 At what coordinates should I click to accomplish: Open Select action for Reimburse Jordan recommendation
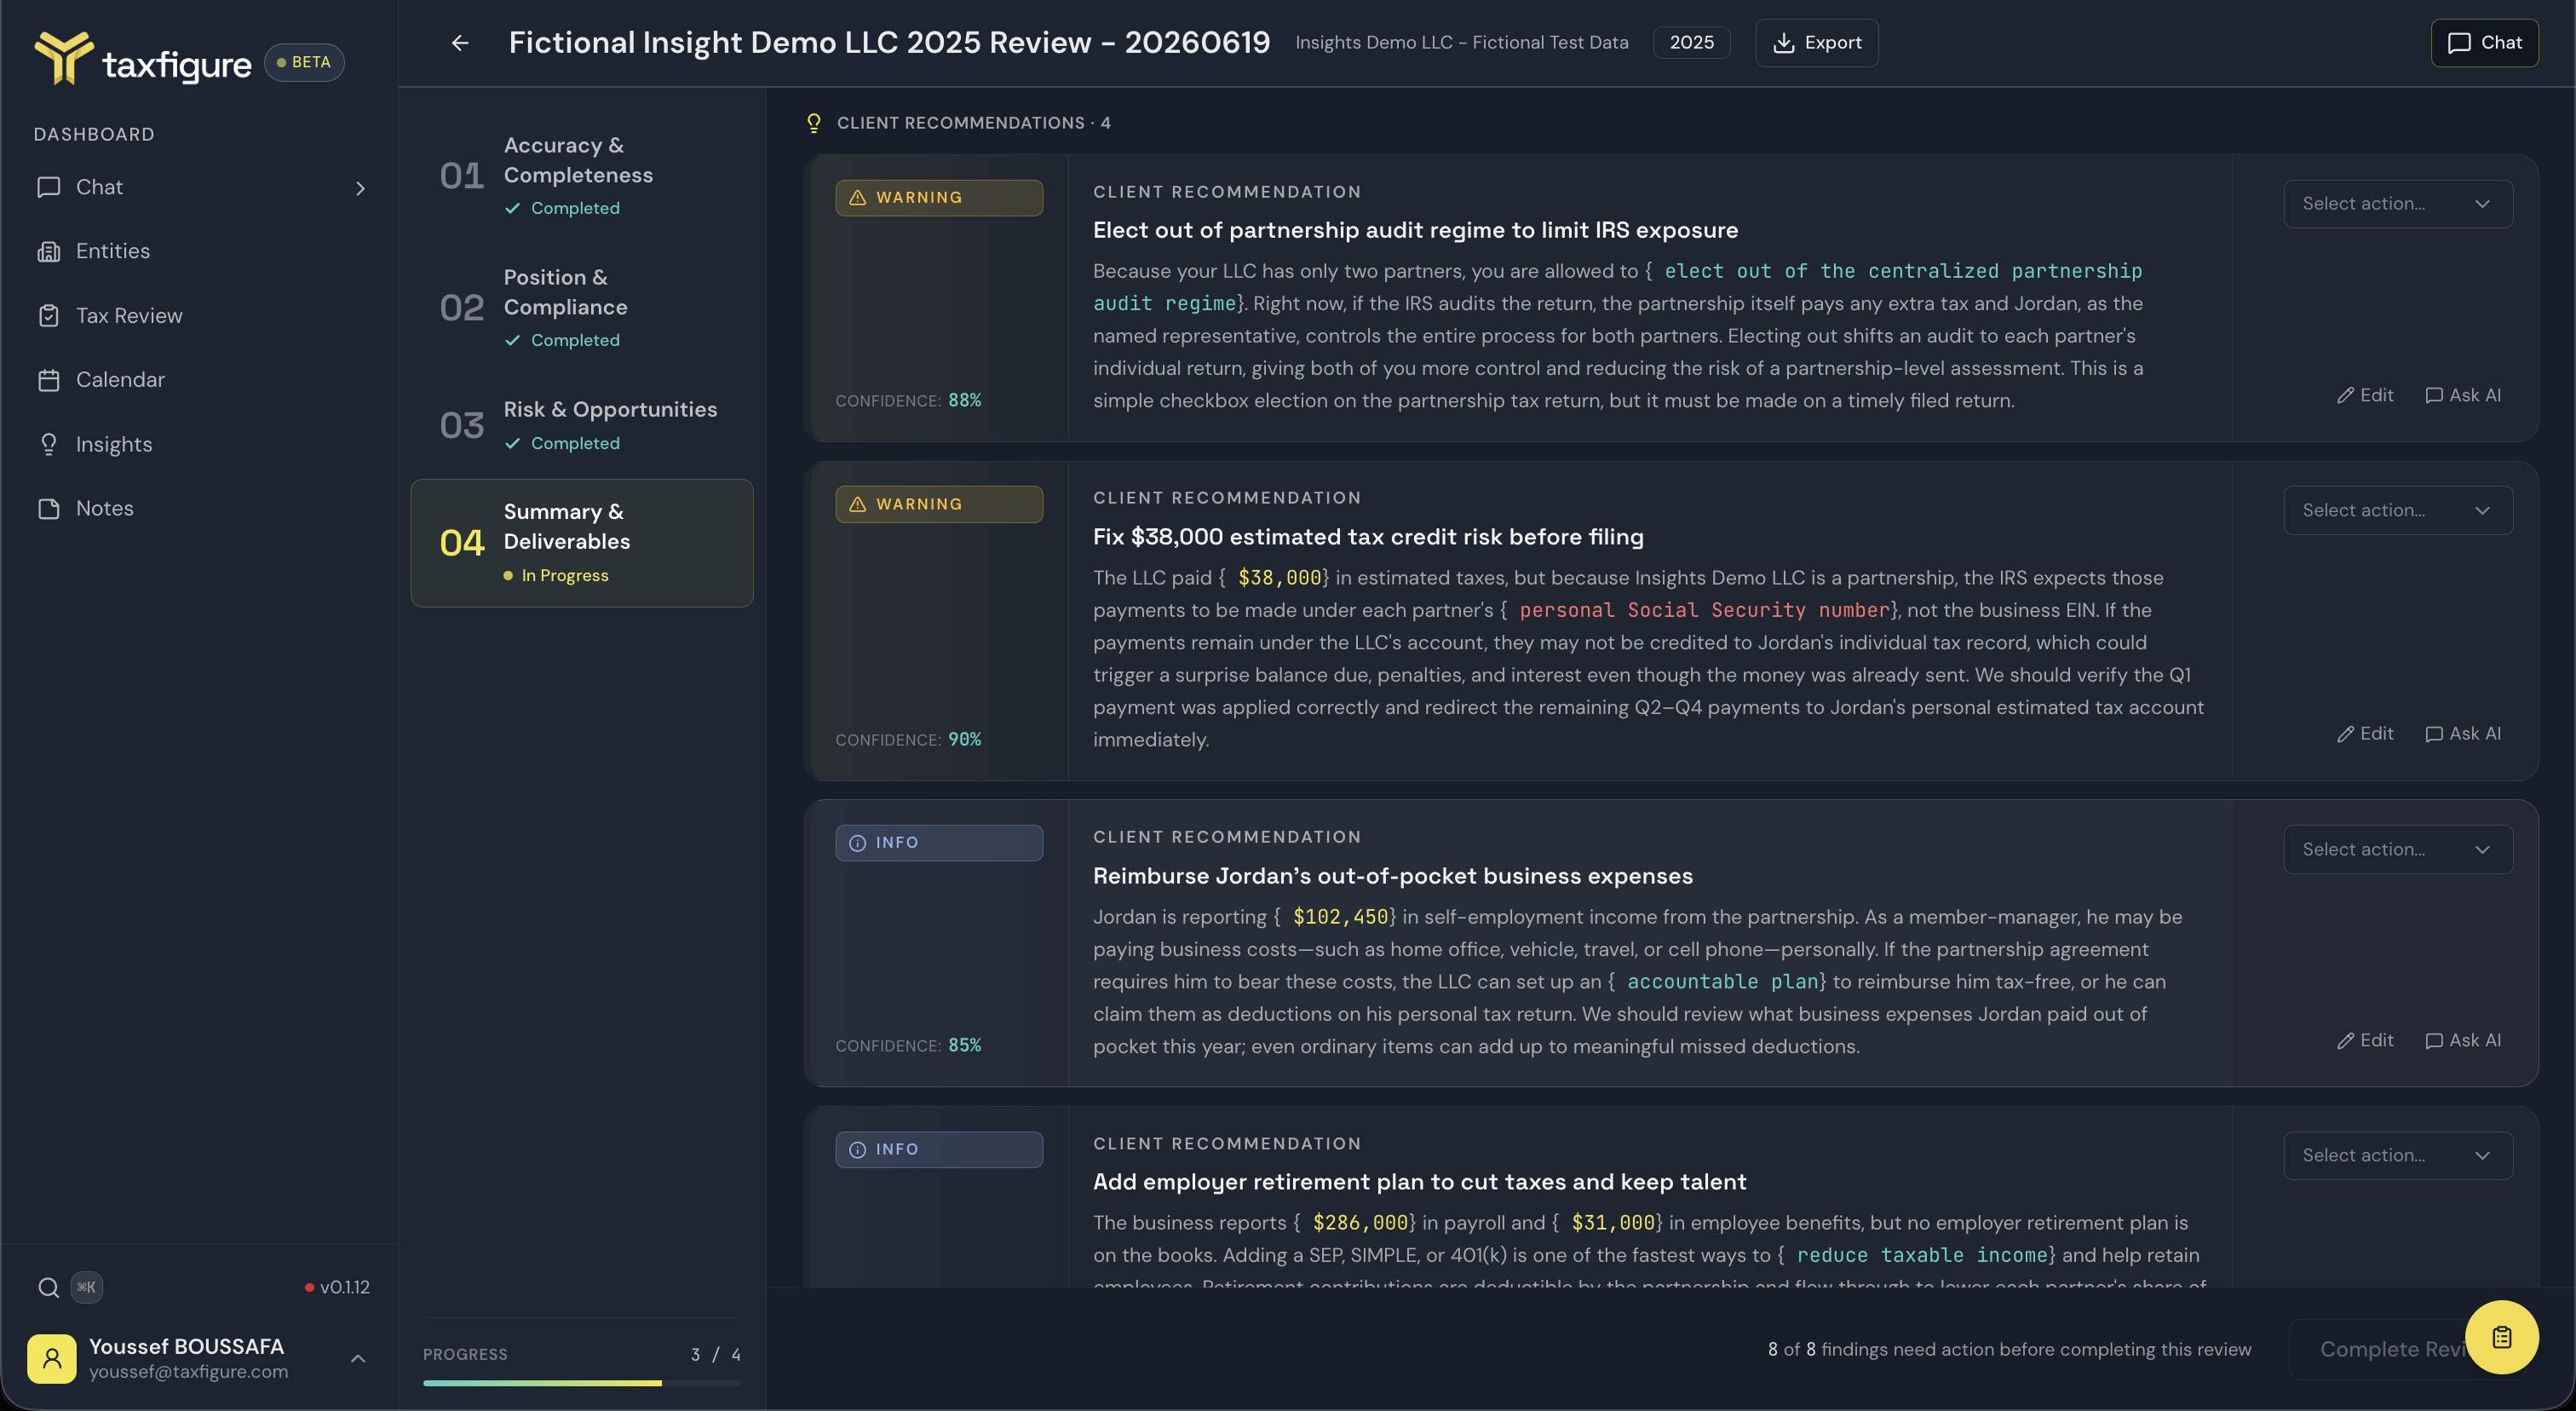tap(2398, 849)
